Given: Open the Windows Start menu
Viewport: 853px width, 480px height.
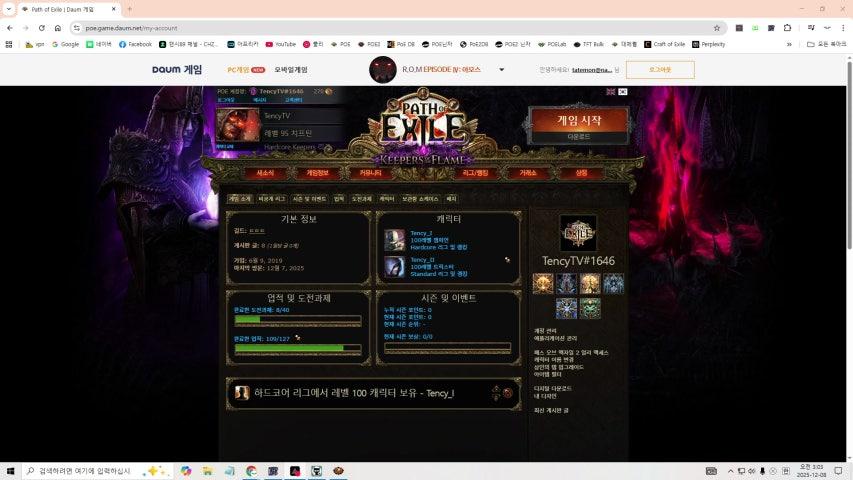Looking at the screenshot, I should [x=10, y=471].
